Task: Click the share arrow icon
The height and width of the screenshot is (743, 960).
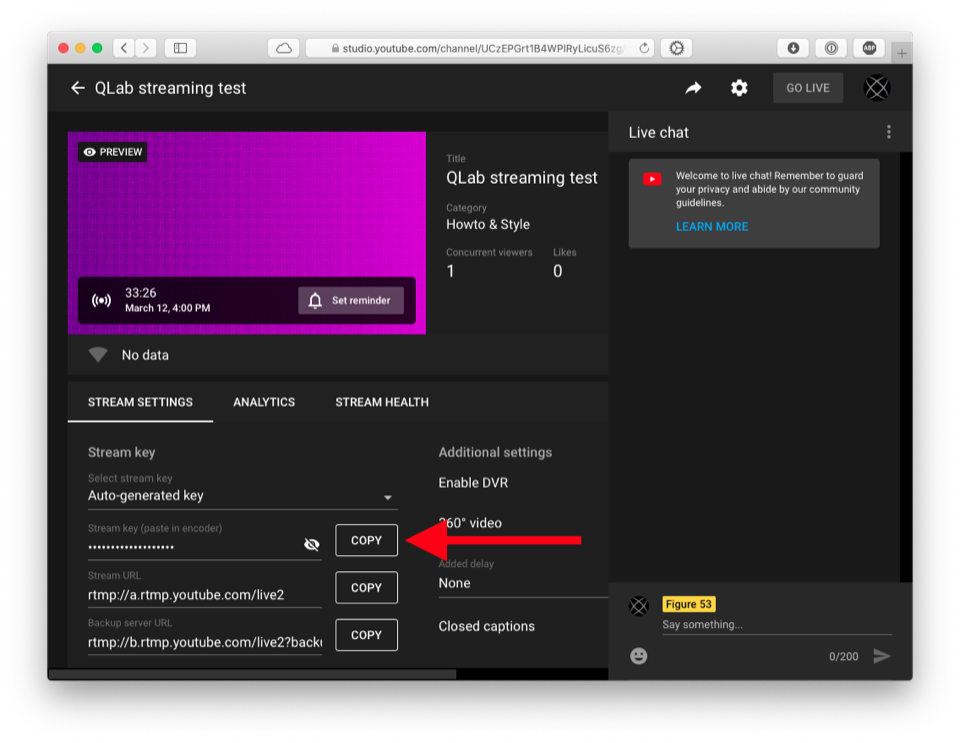Action: pos(693,88)
